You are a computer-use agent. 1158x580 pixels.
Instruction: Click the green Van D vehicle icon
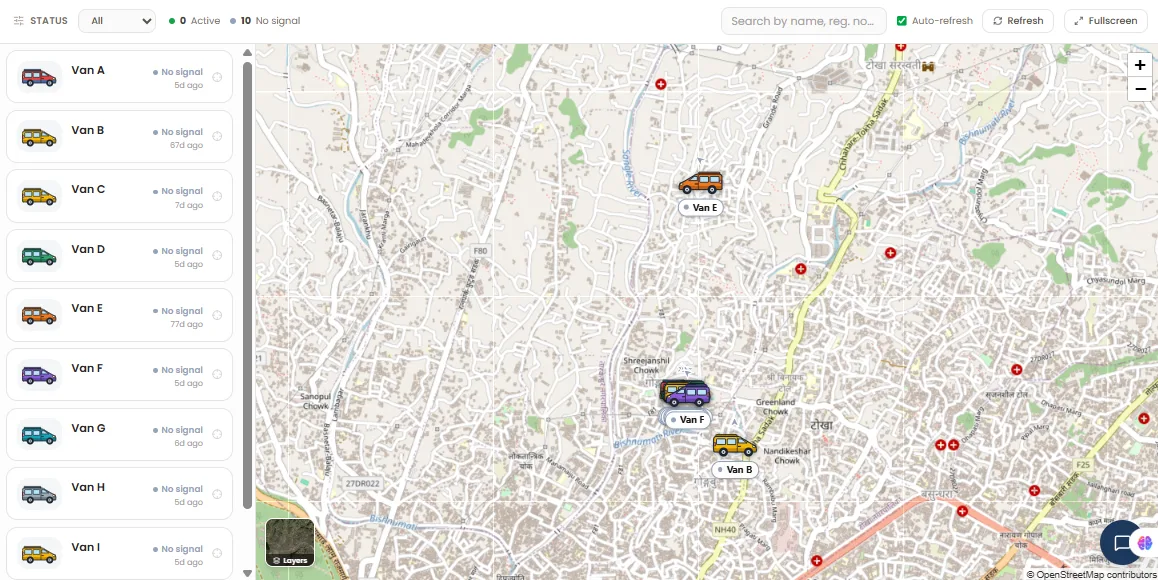pos(39,256)
